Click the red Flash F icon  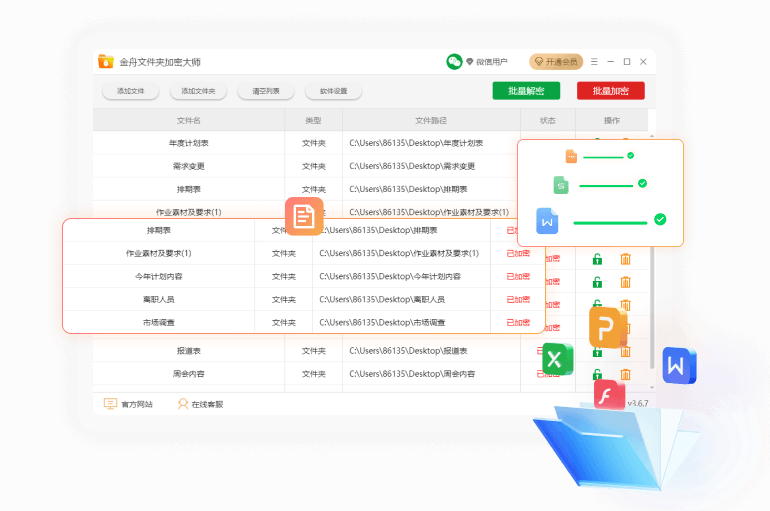[608, 395]
